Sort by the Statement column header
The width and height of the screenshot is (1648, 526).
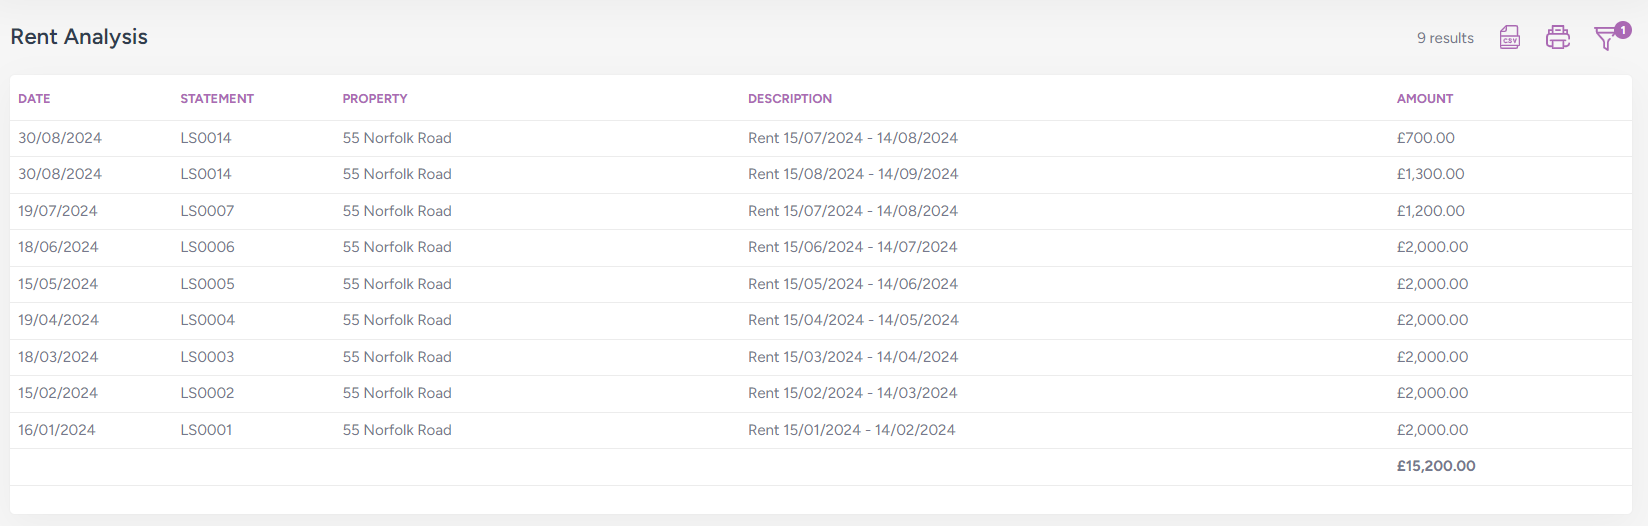coord(217,99)
